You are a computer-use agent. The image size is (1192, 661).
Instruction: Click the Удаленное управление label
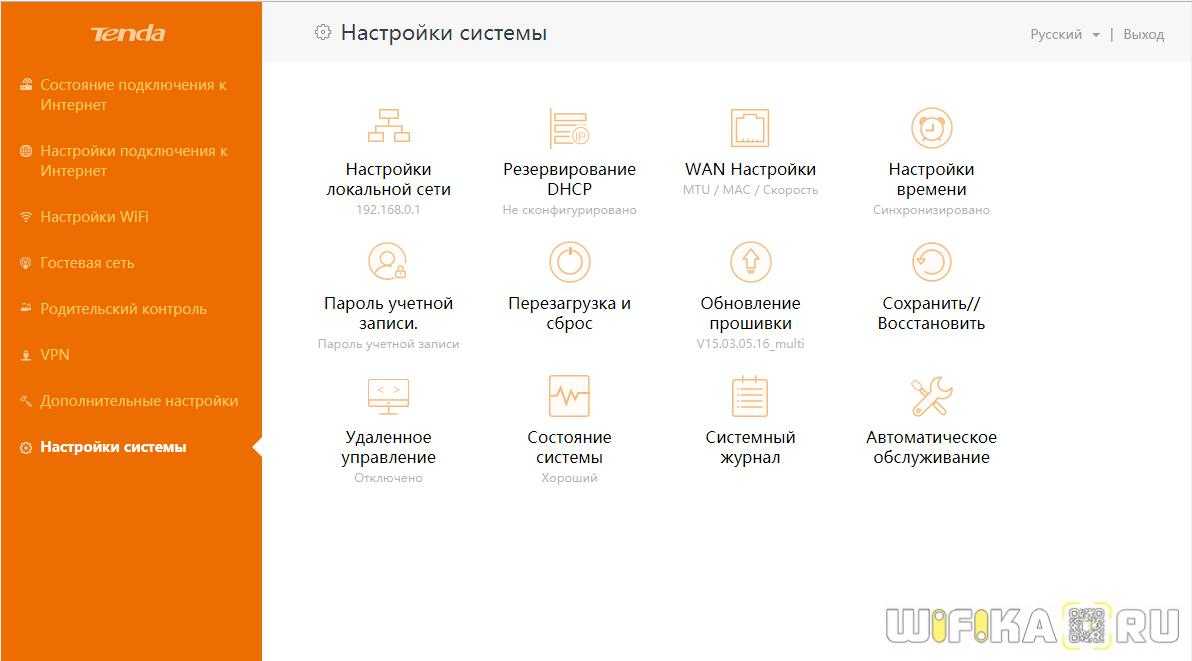(x=388, y=448)
